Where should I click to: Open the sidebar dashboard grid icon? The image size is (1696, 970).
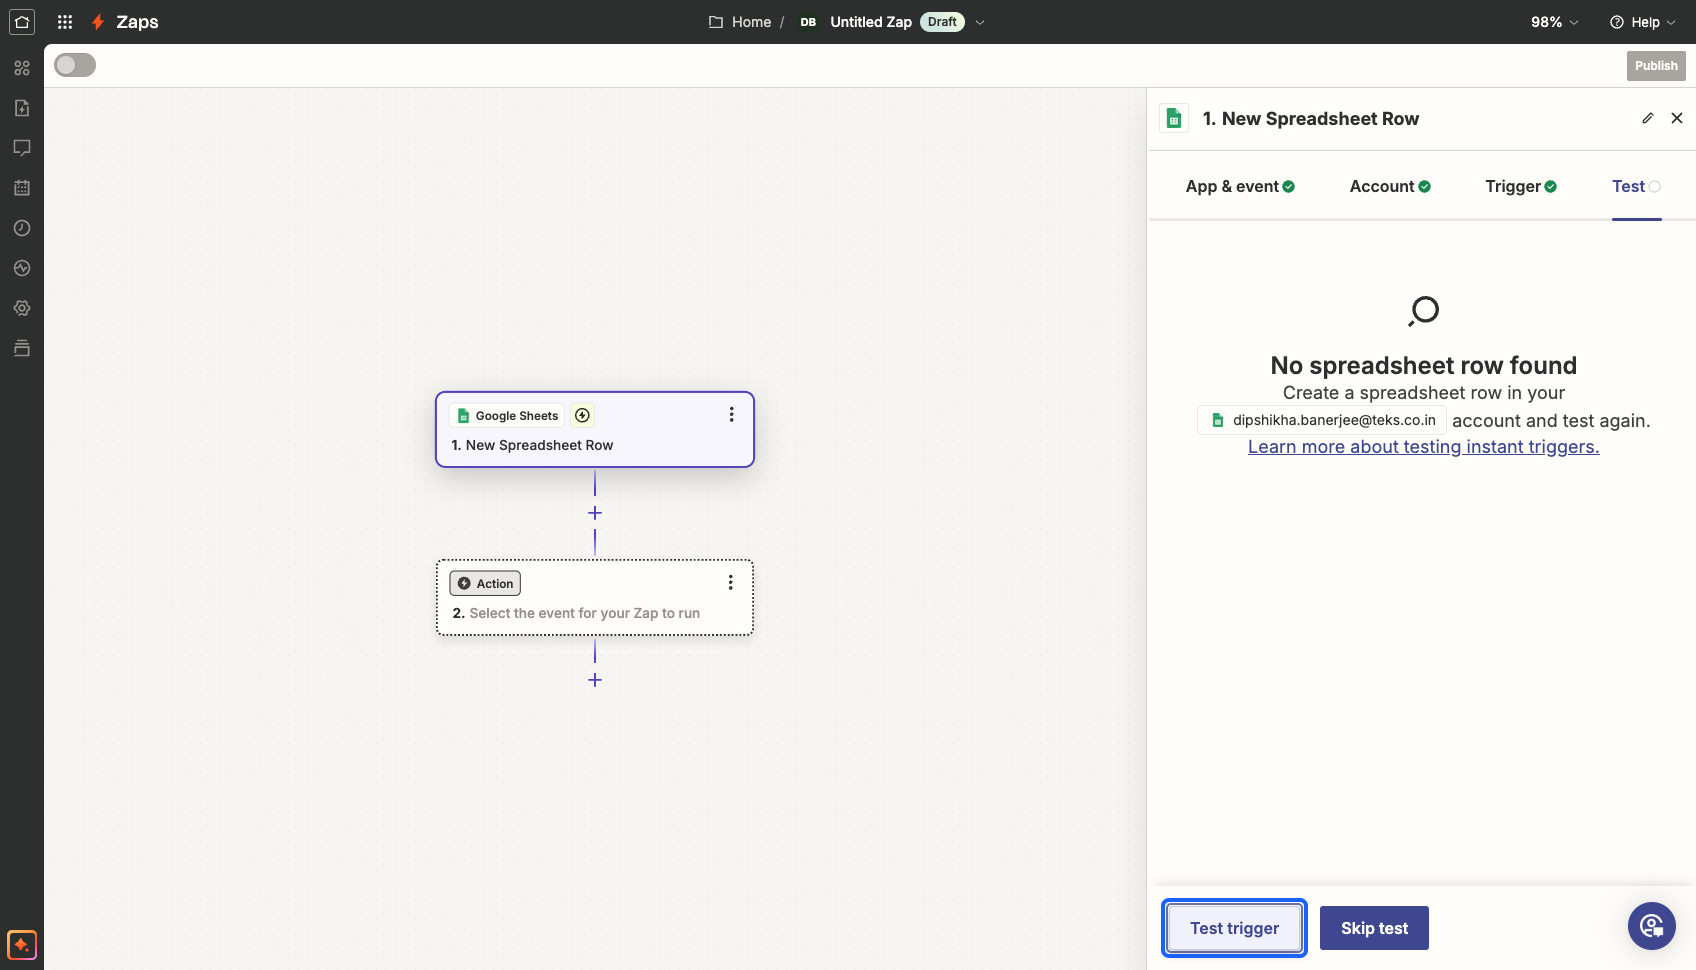click(x=22, y=68)
